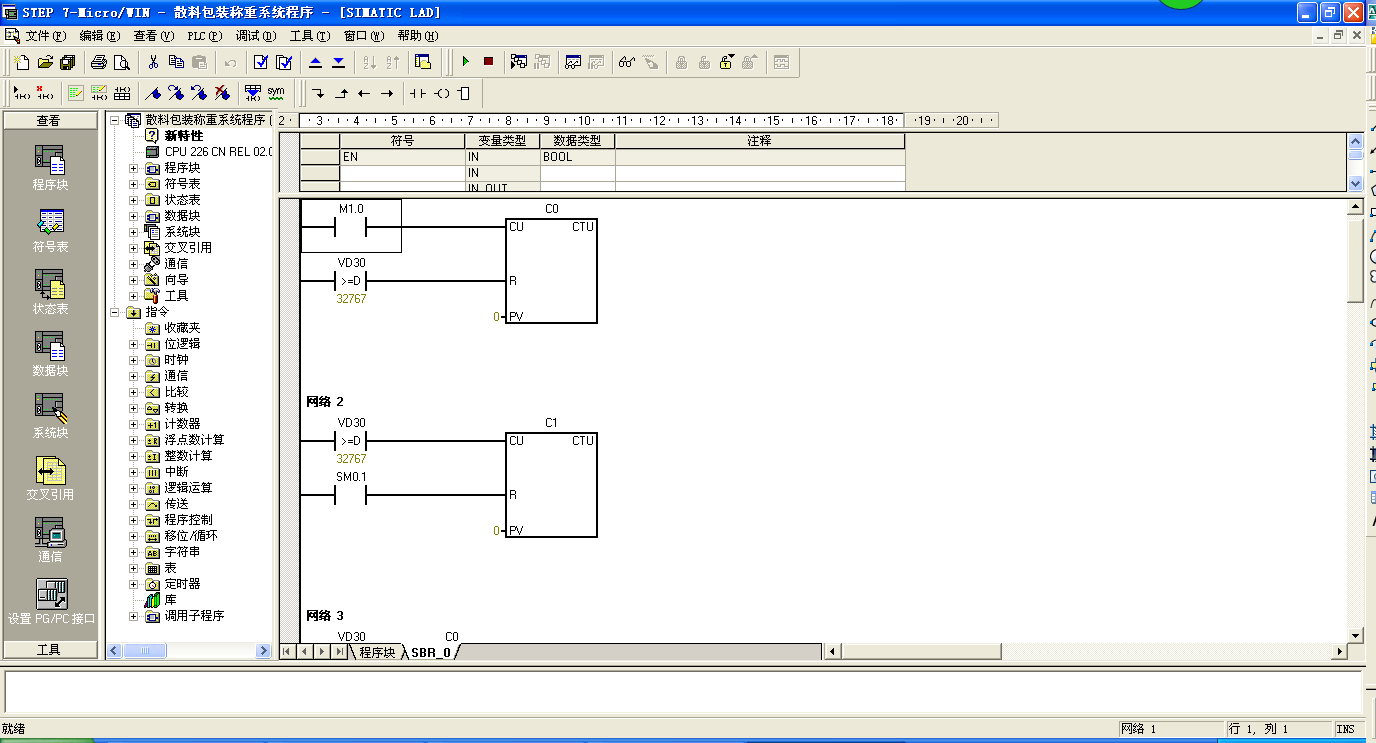This screenshot has height=743, width=1376.
Task: Expand the 程序块 tree node
Action: (134, 168)
